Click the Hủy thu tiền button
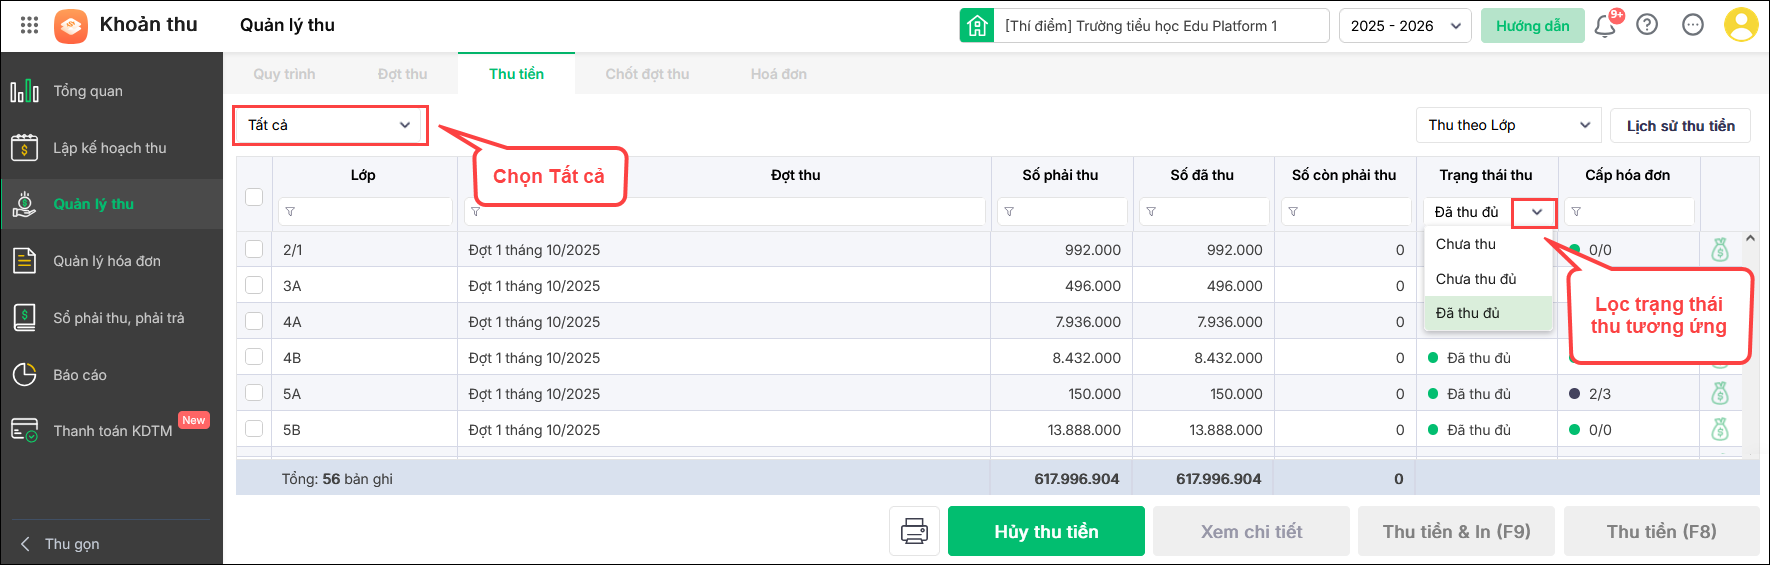Image resolution: width=1770 pixels, height=565 pixels. pyautogui.click(x=1046, y=531)
